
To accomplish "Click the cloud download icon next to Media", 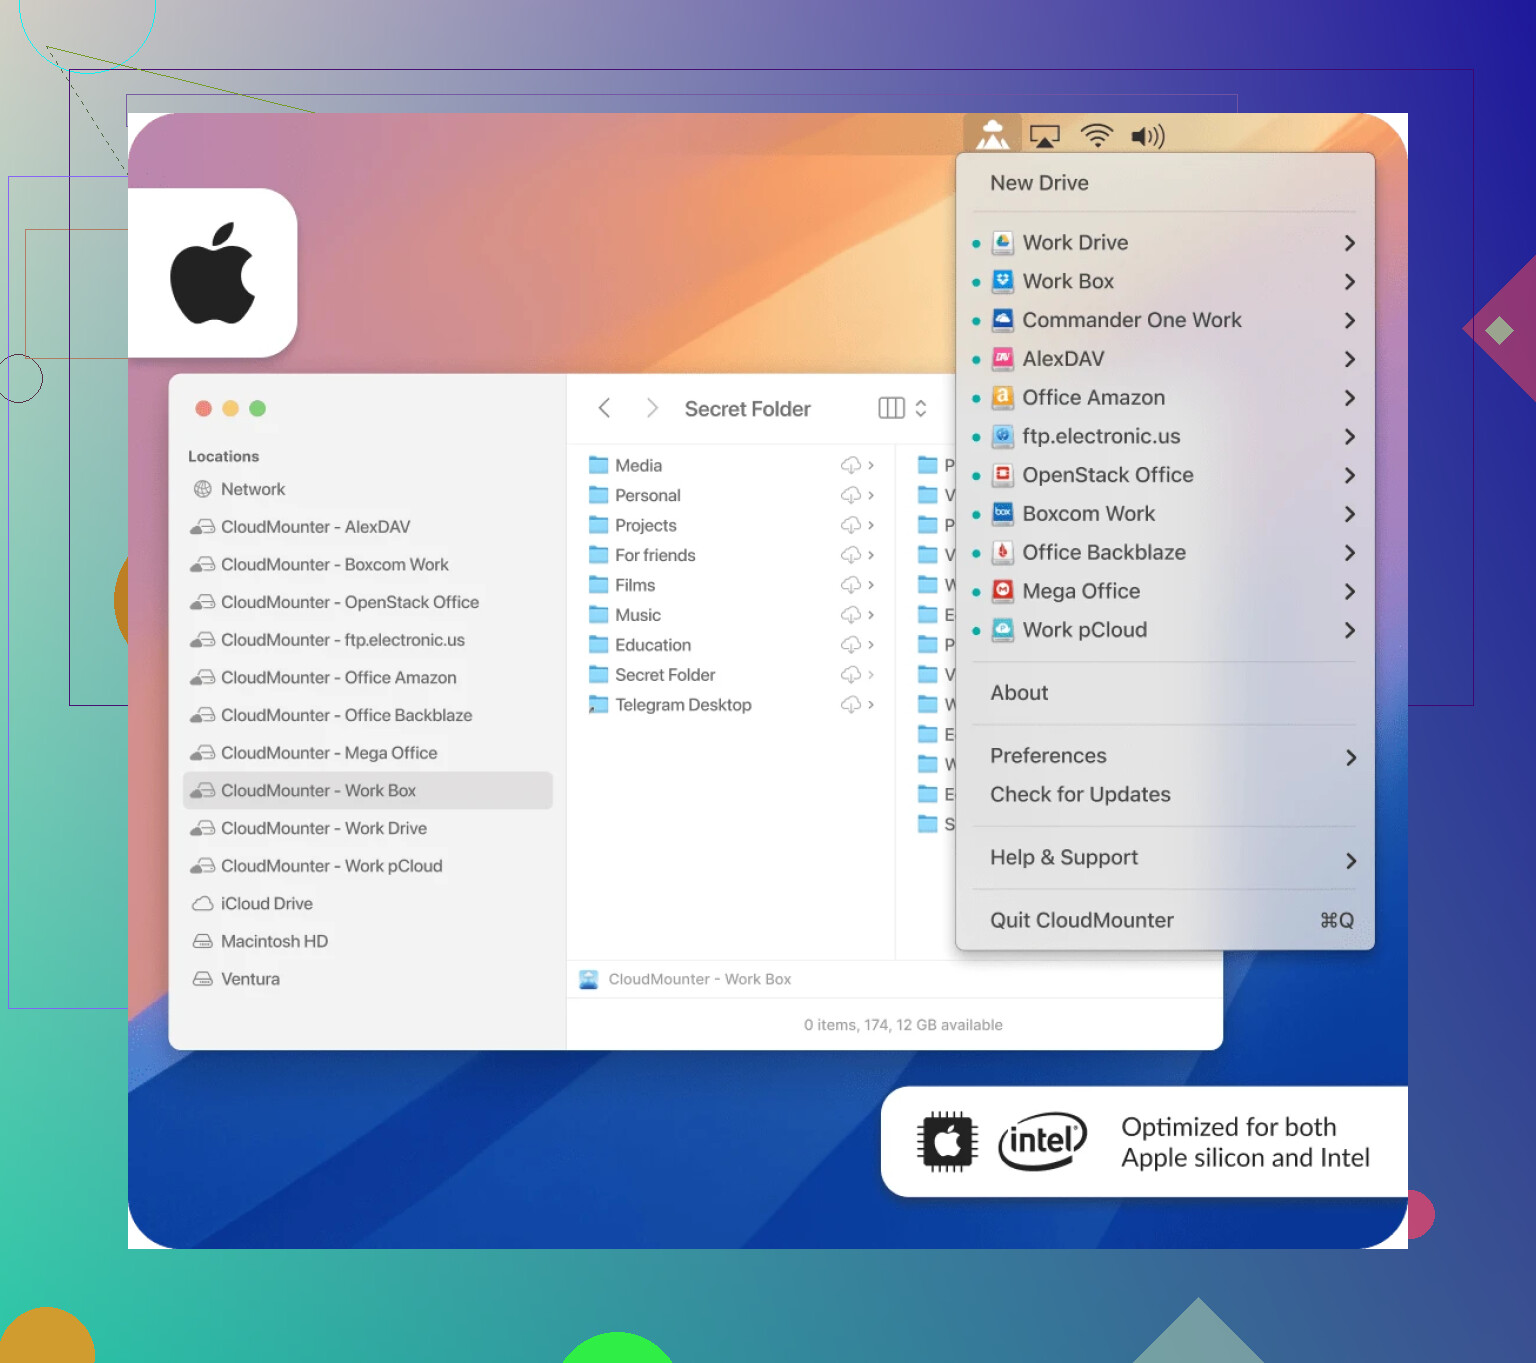I will [851, 465].
